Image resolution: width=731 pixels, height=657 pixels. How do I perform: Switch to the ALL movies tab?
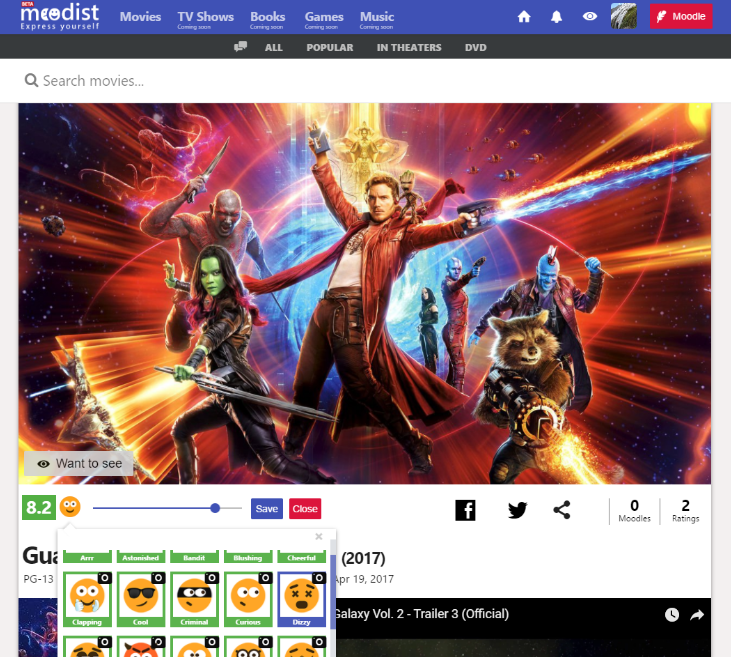tap(274, 48)
